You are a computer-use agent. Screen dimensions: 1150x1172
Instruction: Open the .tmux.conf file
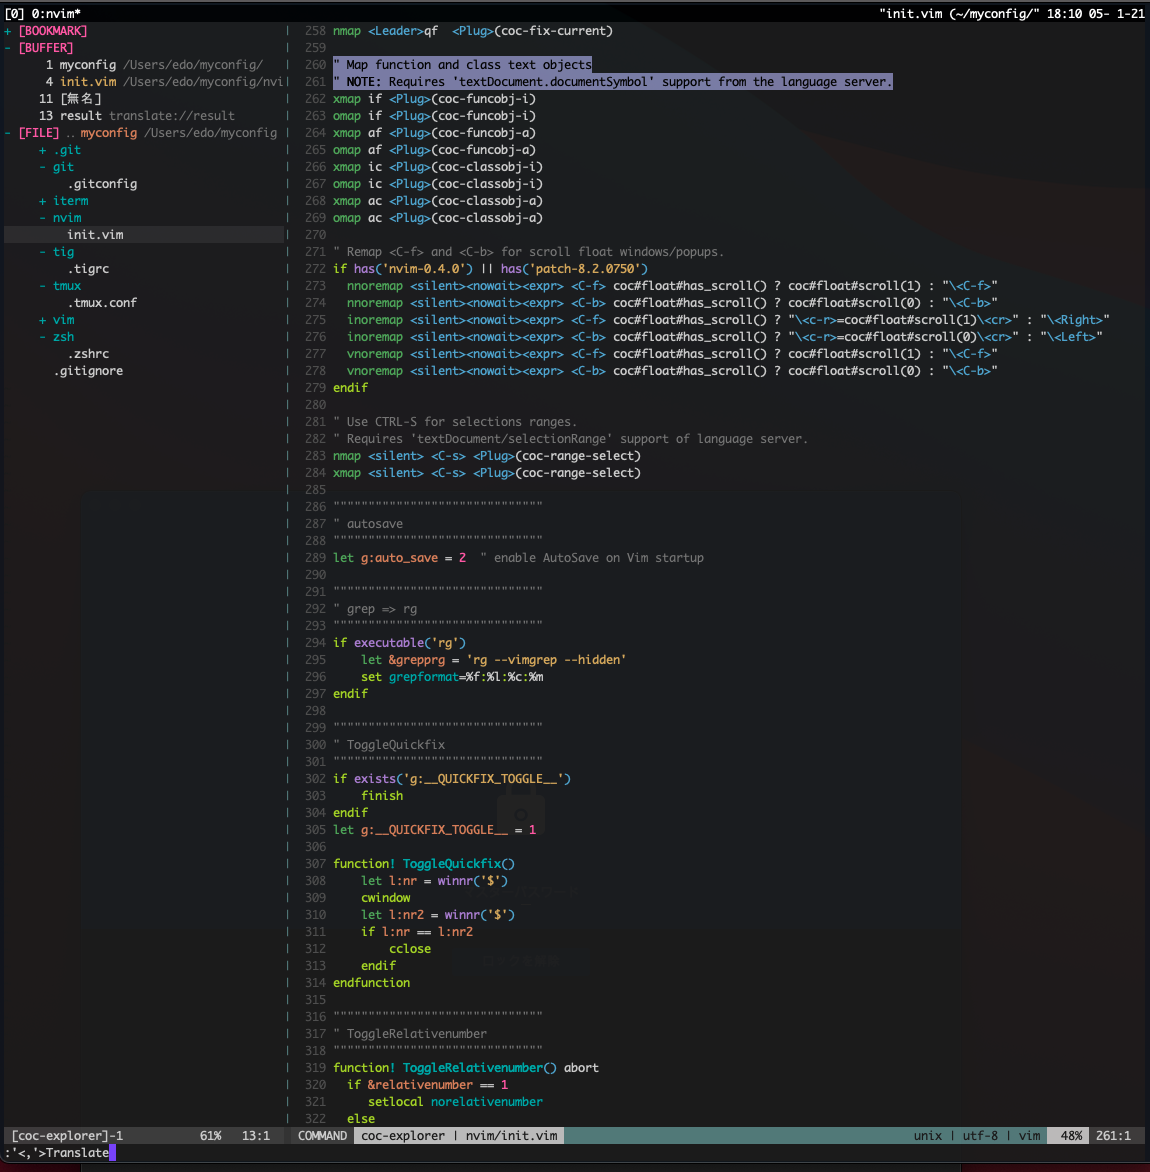pos(102,303)
